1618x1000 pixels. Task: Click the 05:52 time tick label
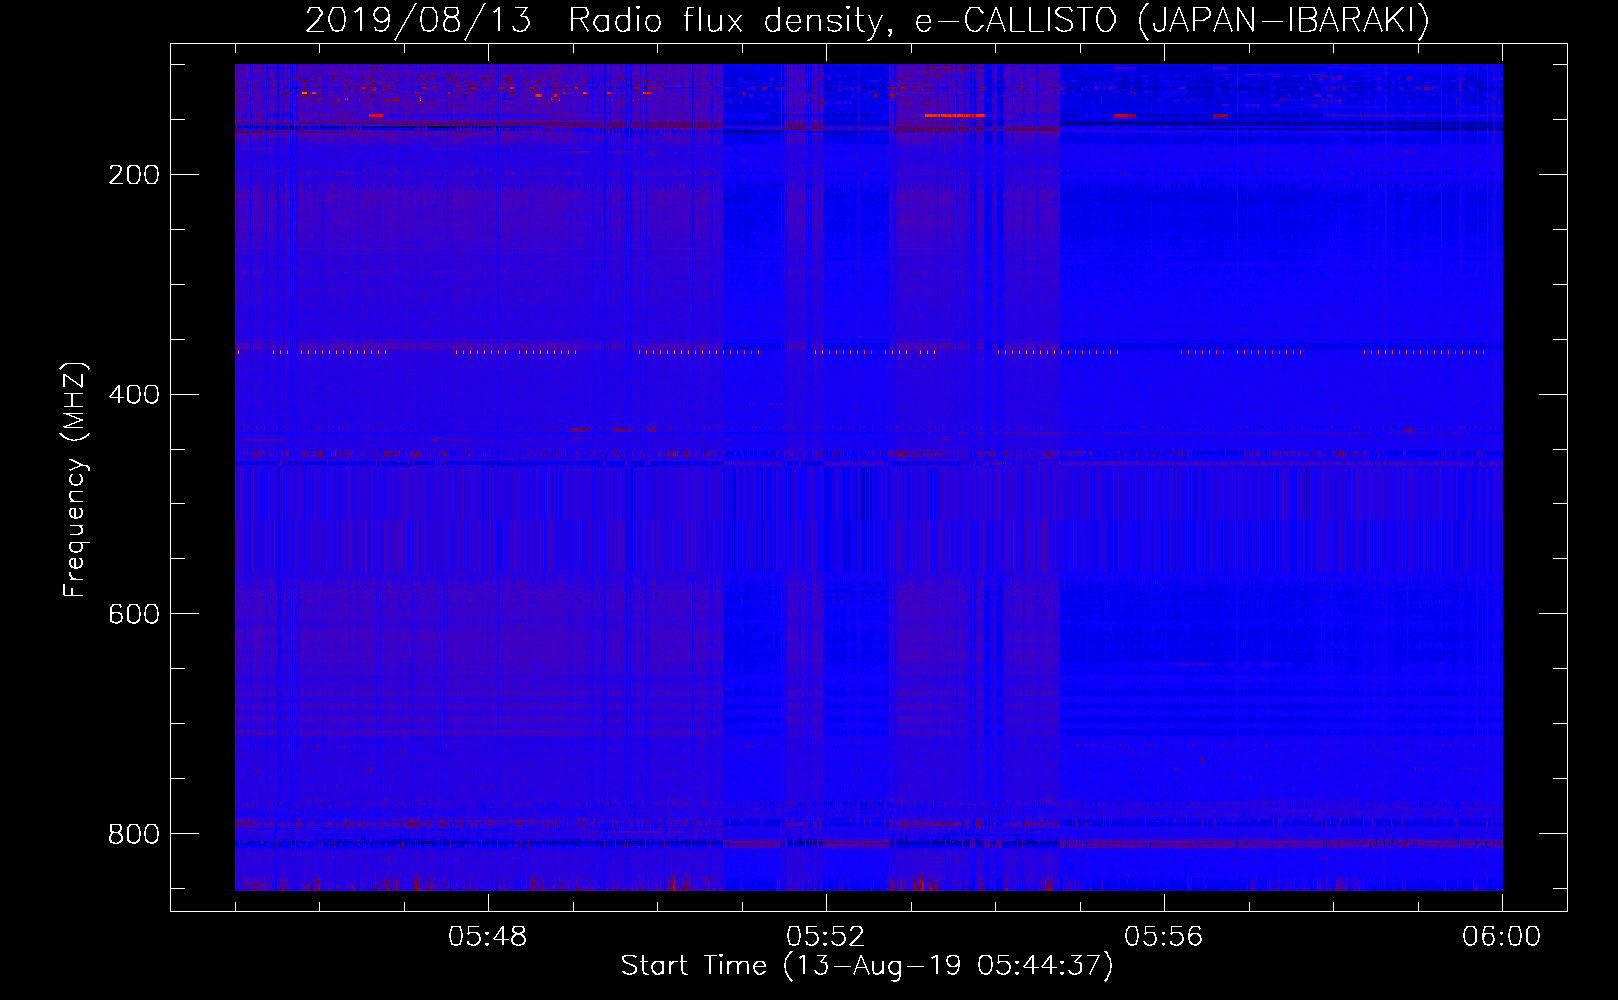[825, 937]
